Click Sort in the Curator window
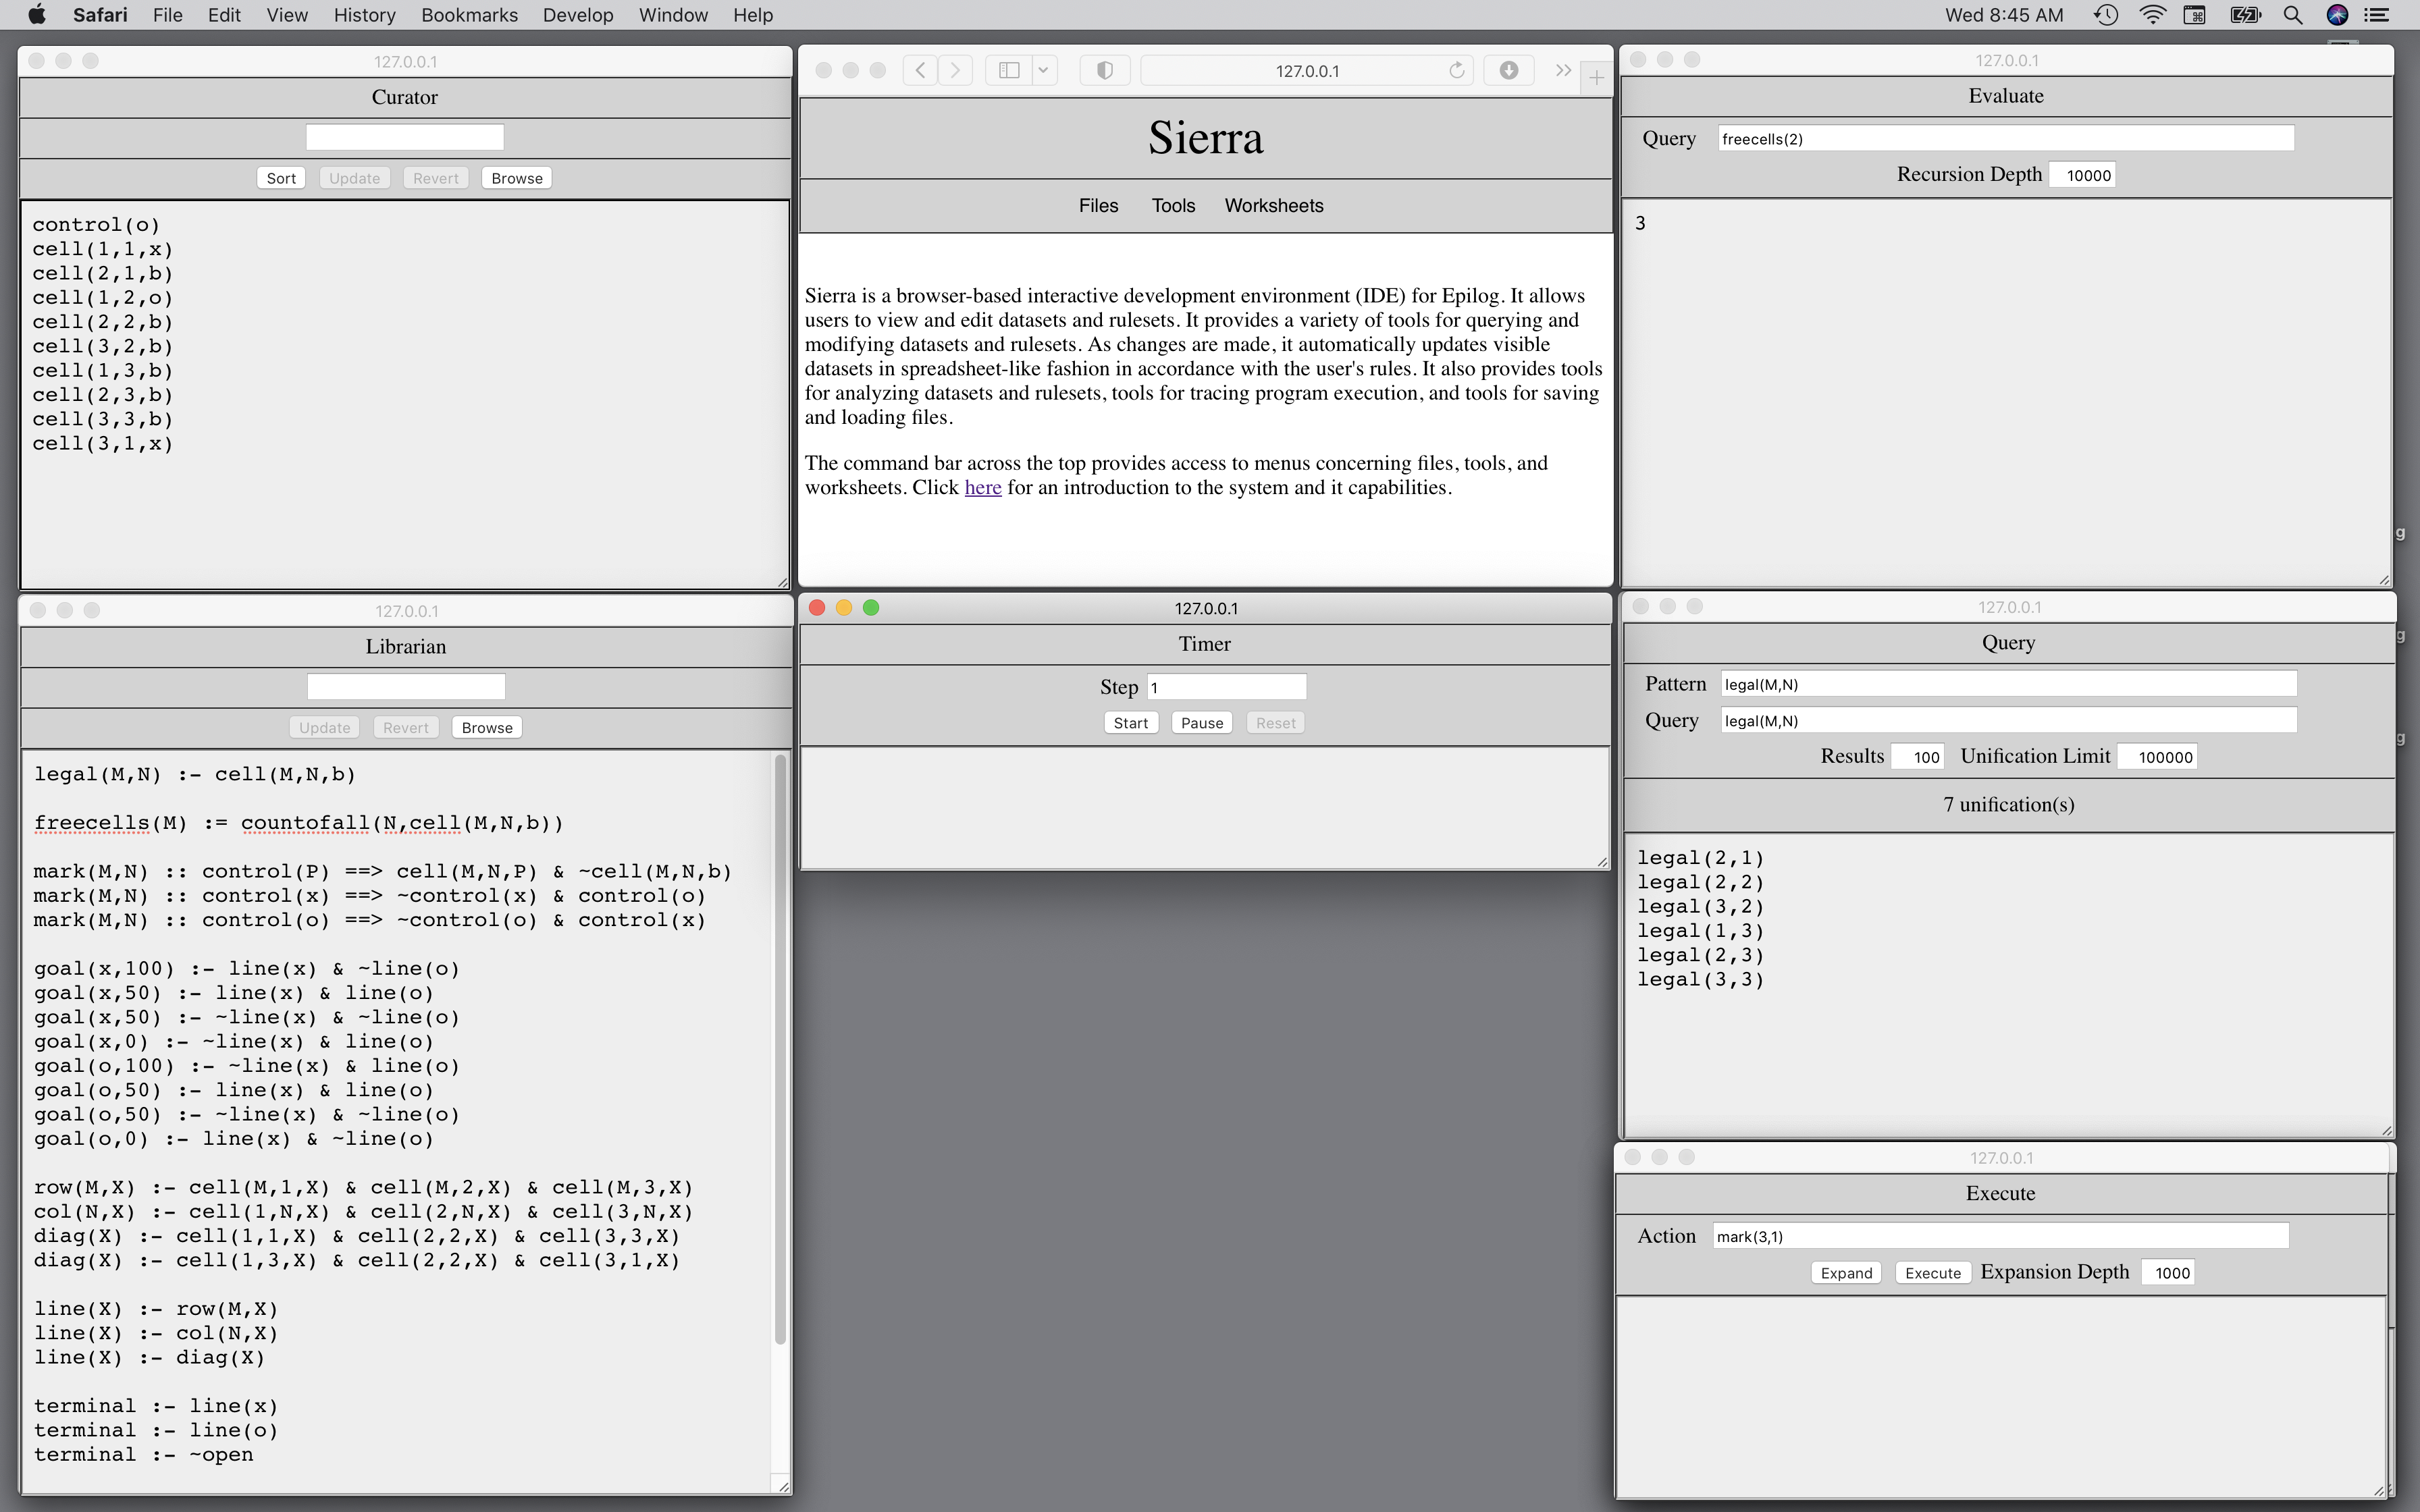2420x1512 pixels. tap(281, 178)
